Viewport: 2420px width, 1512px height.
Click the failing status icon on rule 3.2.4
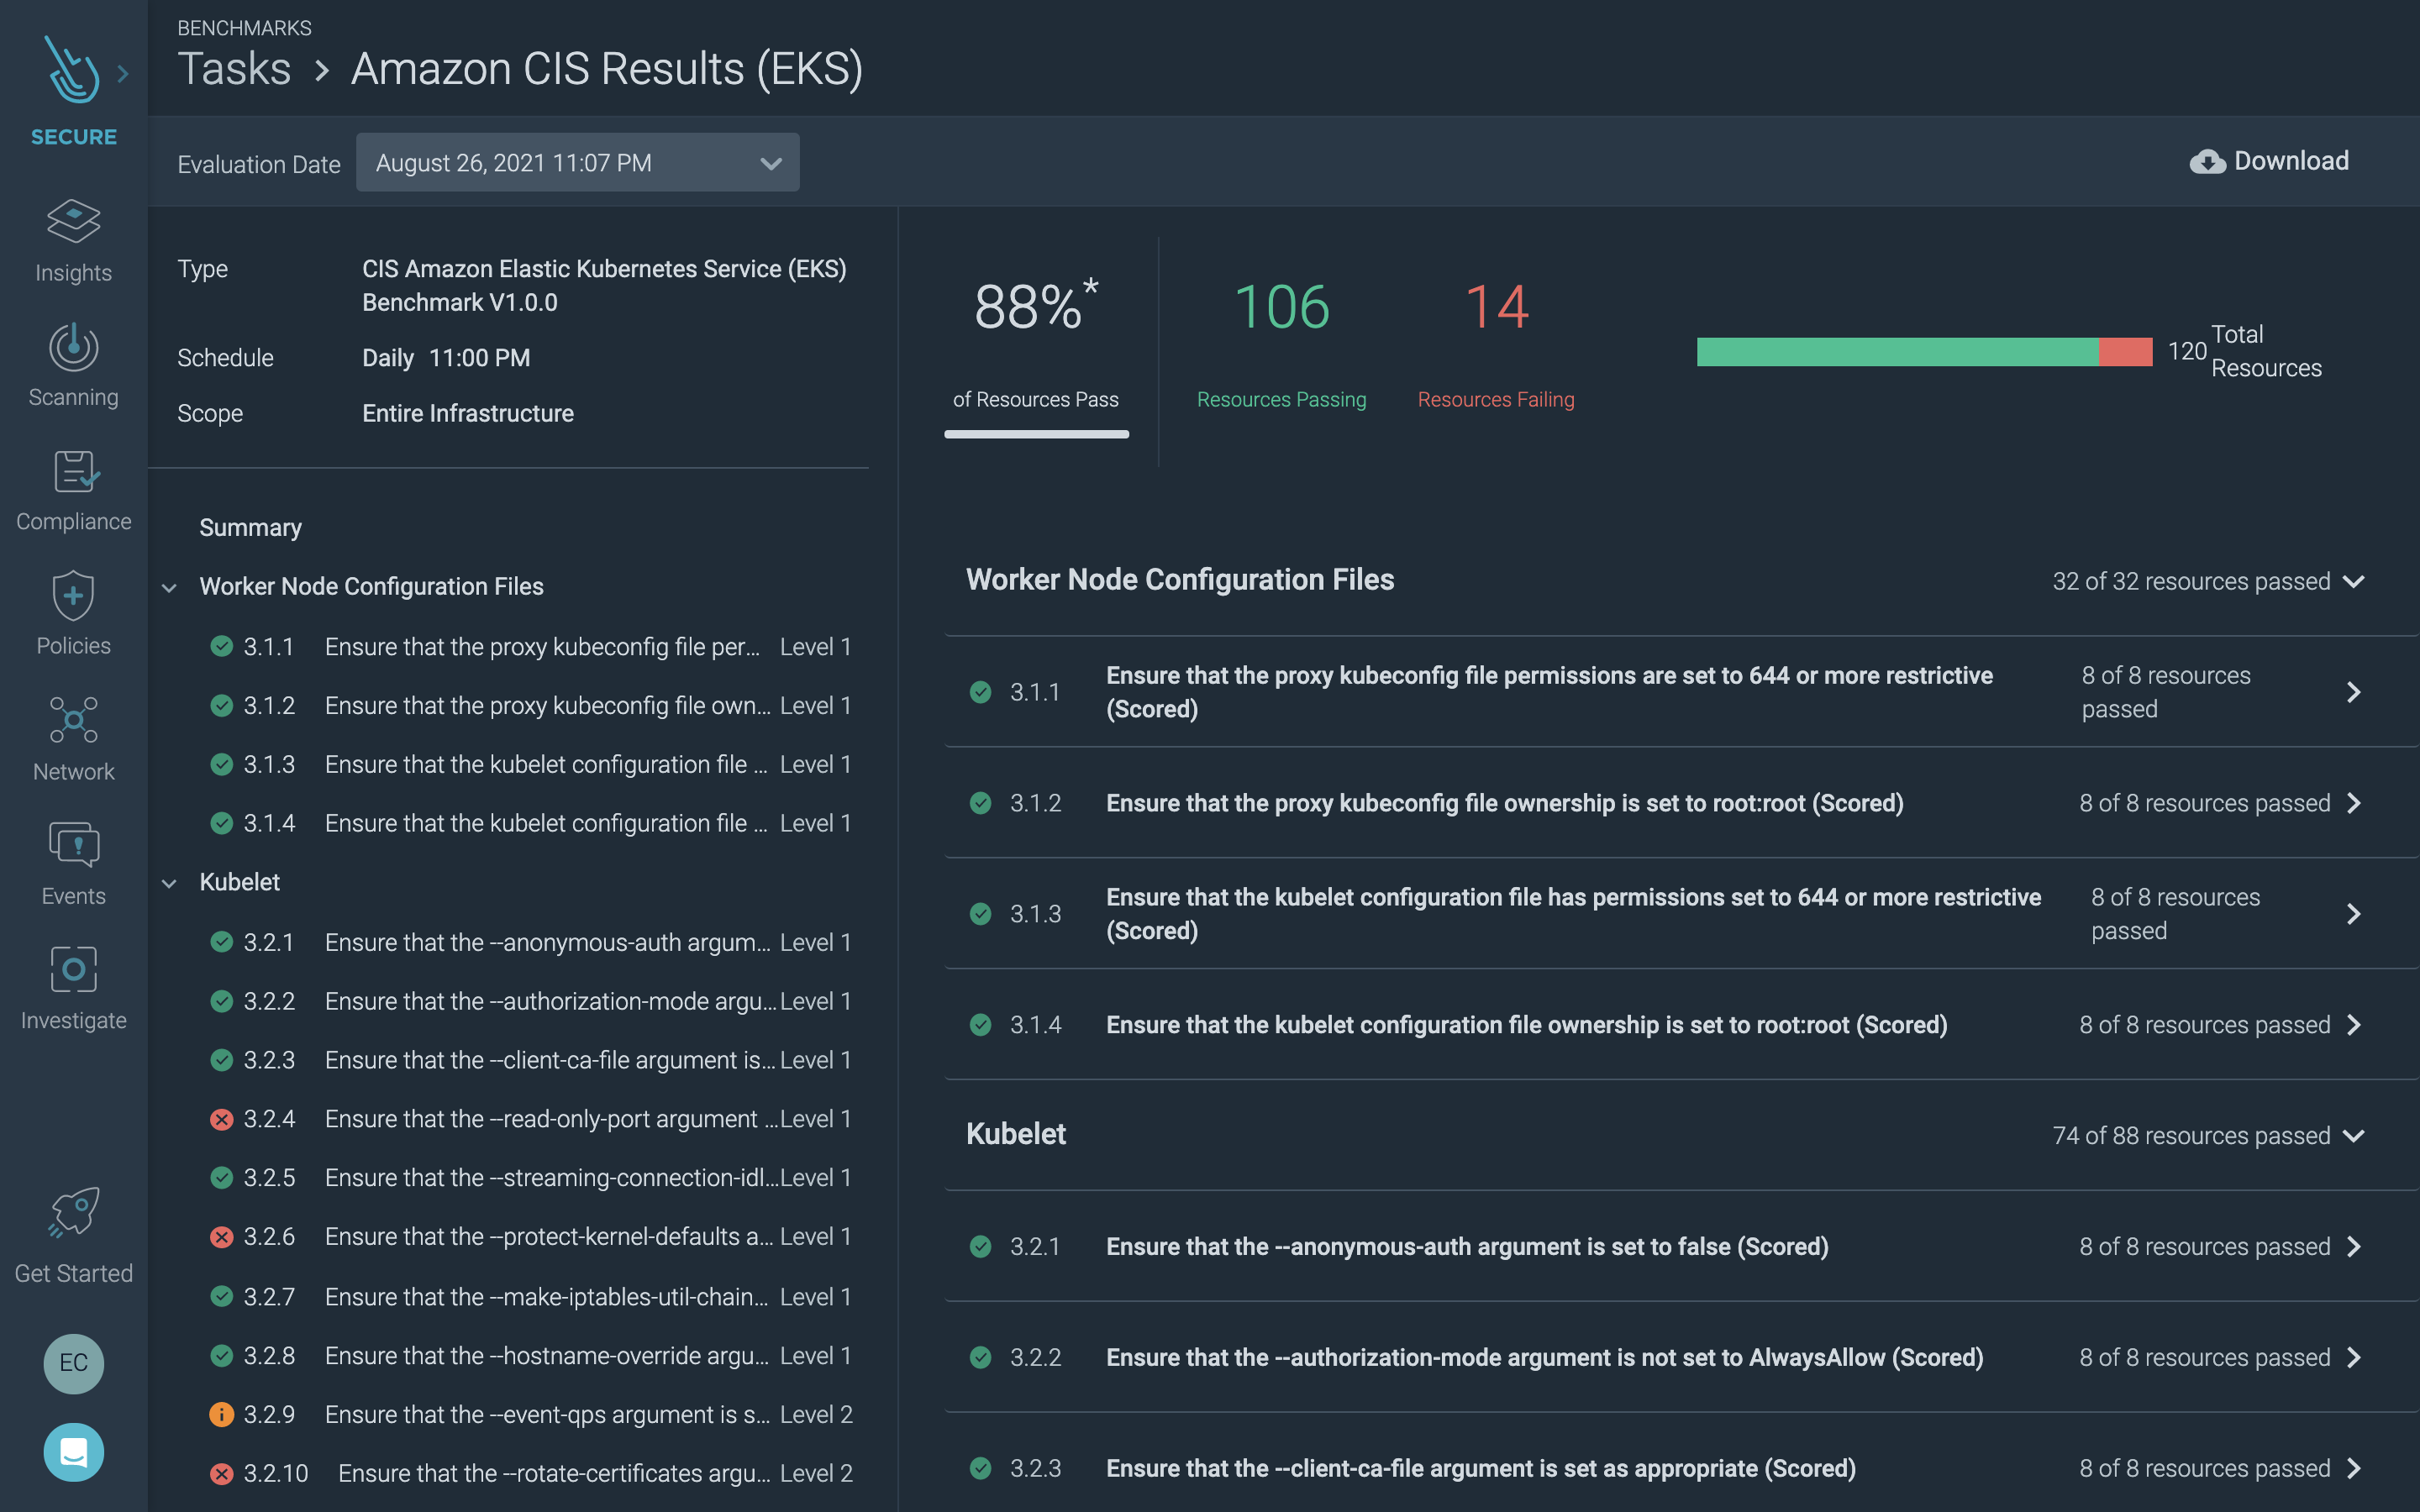point(221,1119)
